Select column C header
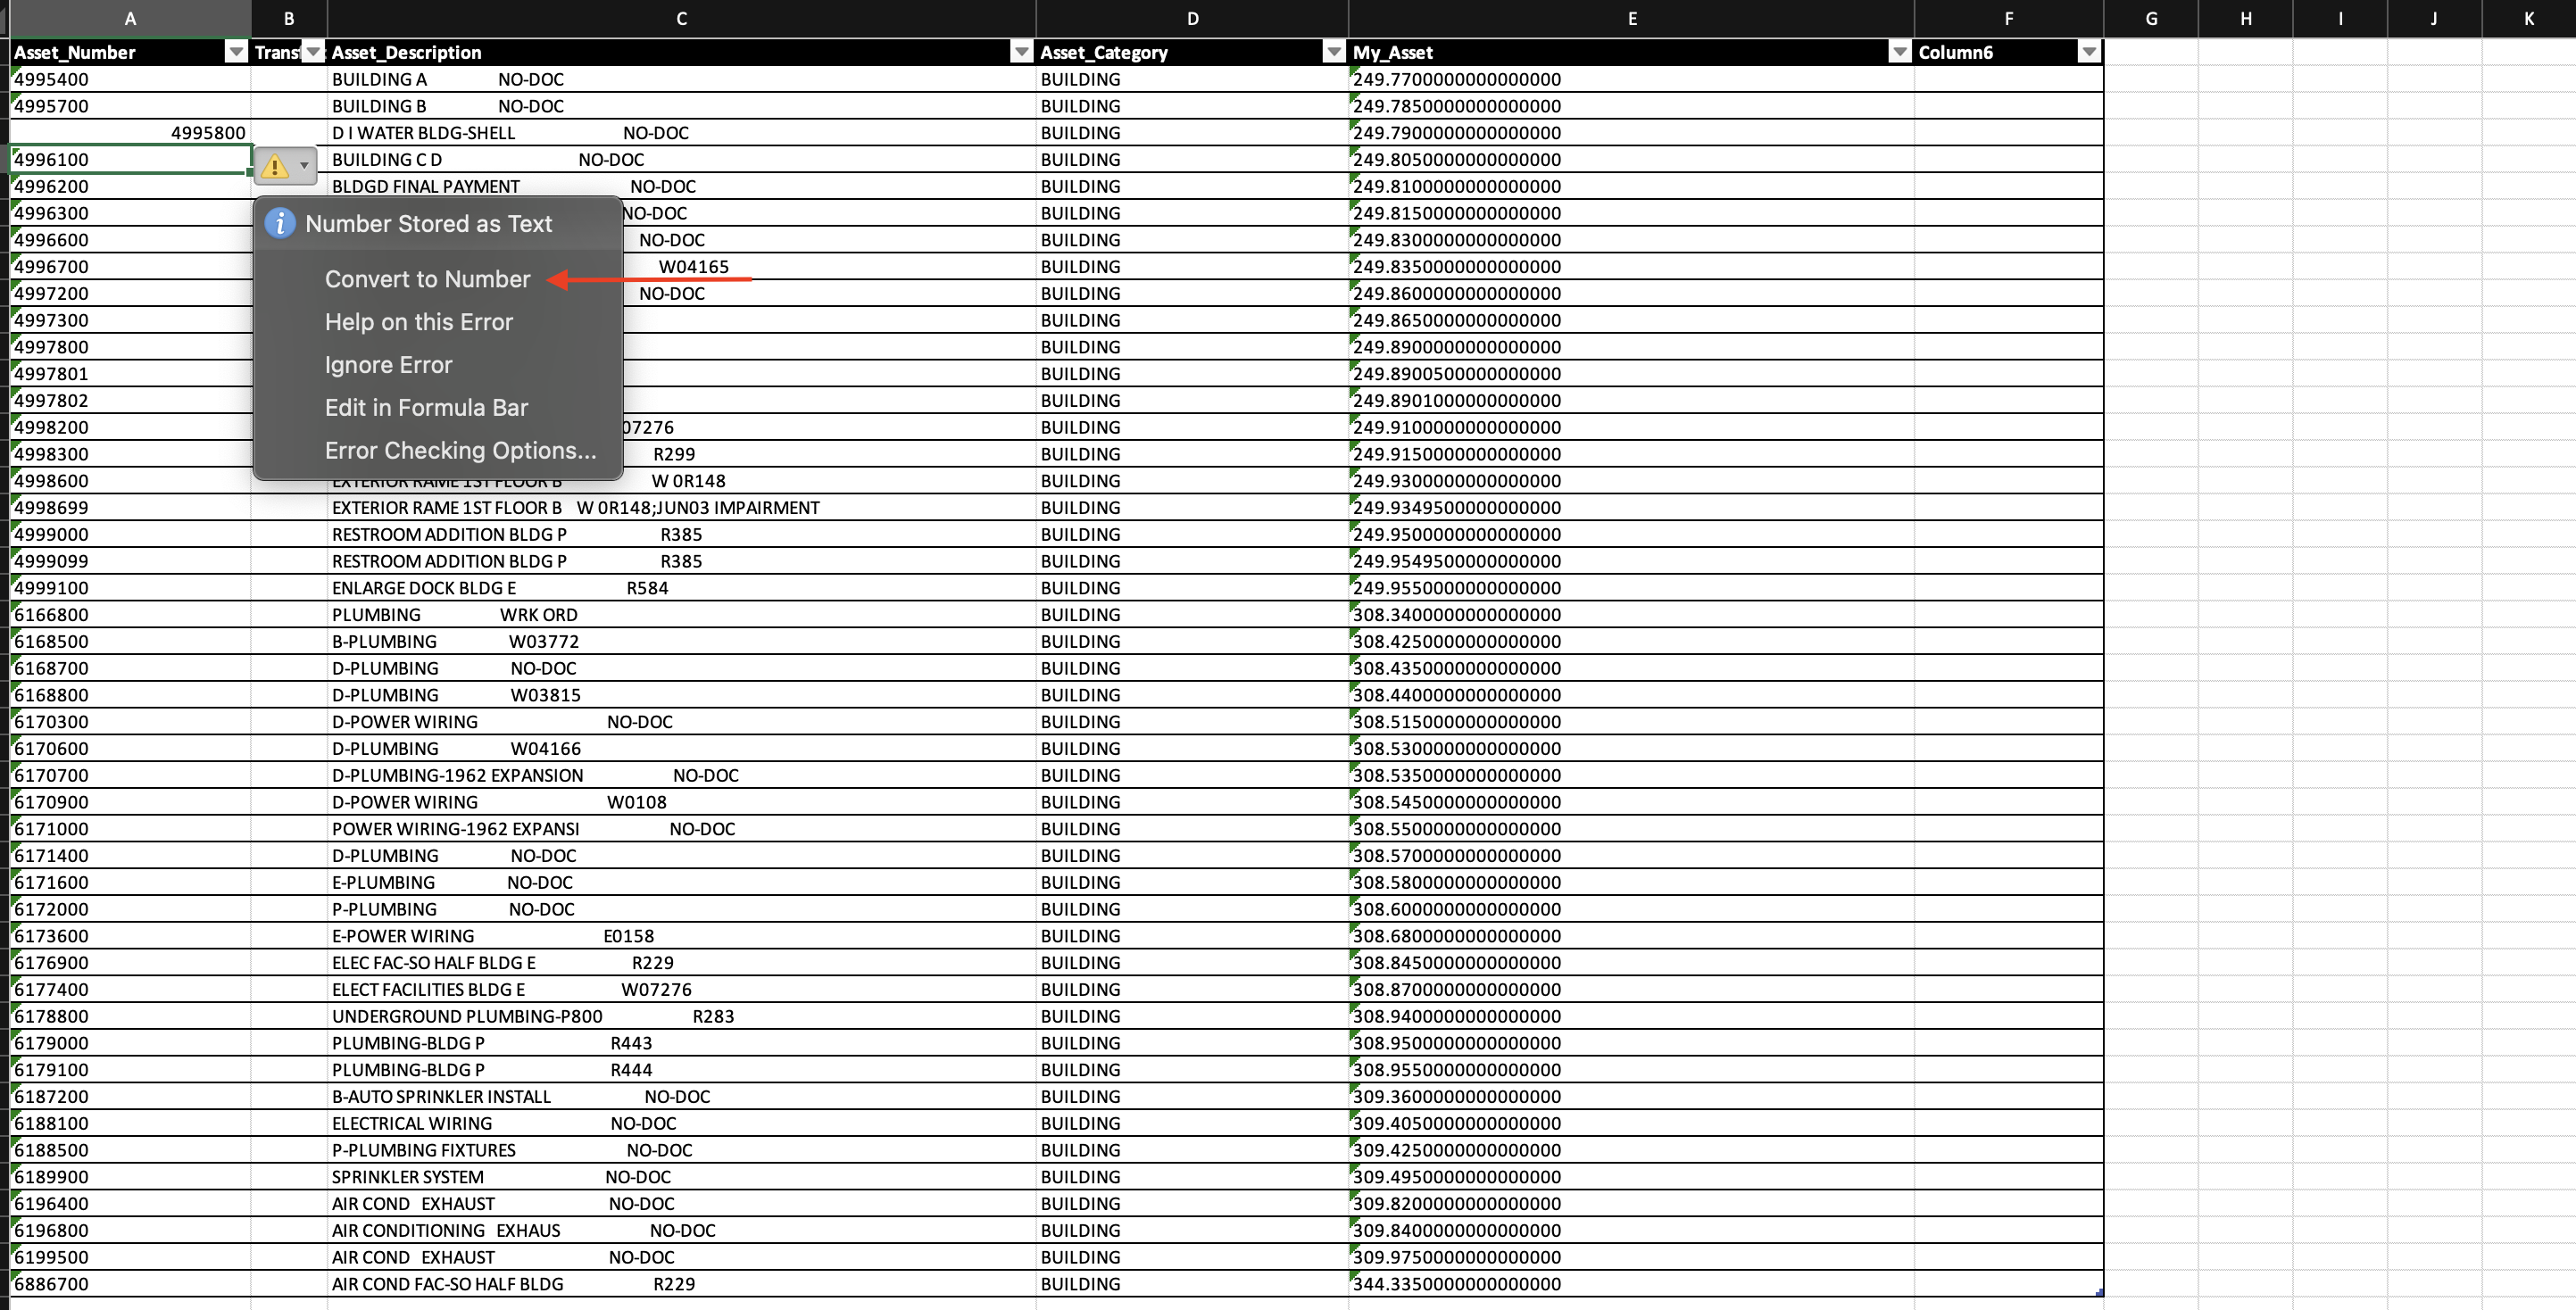 (681, 18)
